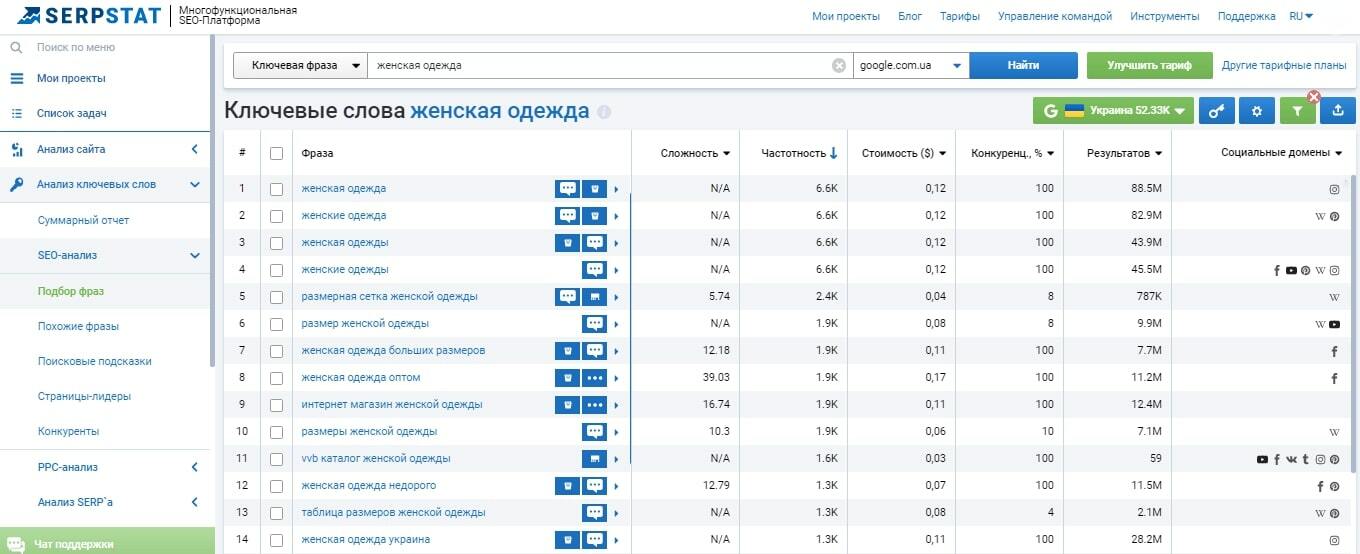
Task: Open 'Инструменты' in the top menu
Action: pos(1165,16)
